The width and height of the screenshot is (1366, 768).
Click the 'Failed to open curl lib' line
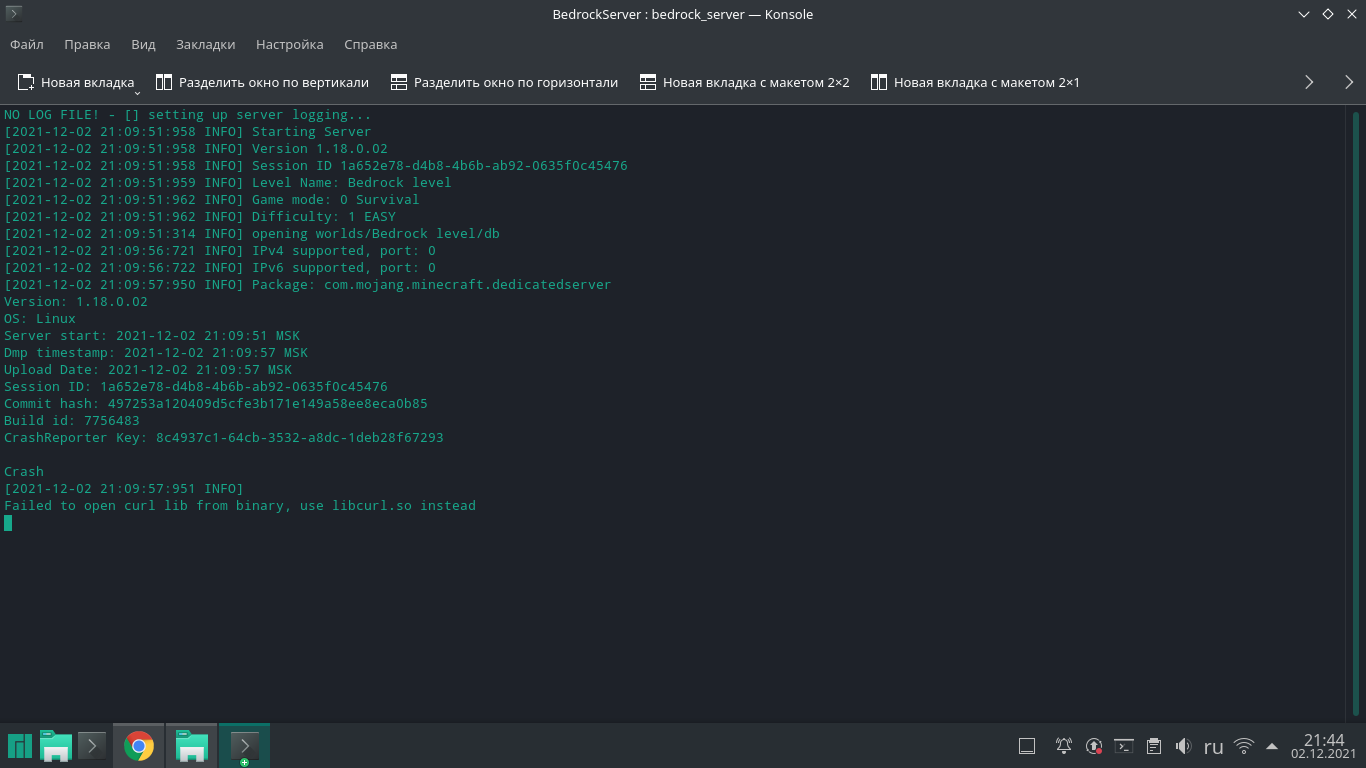(240, 506)
